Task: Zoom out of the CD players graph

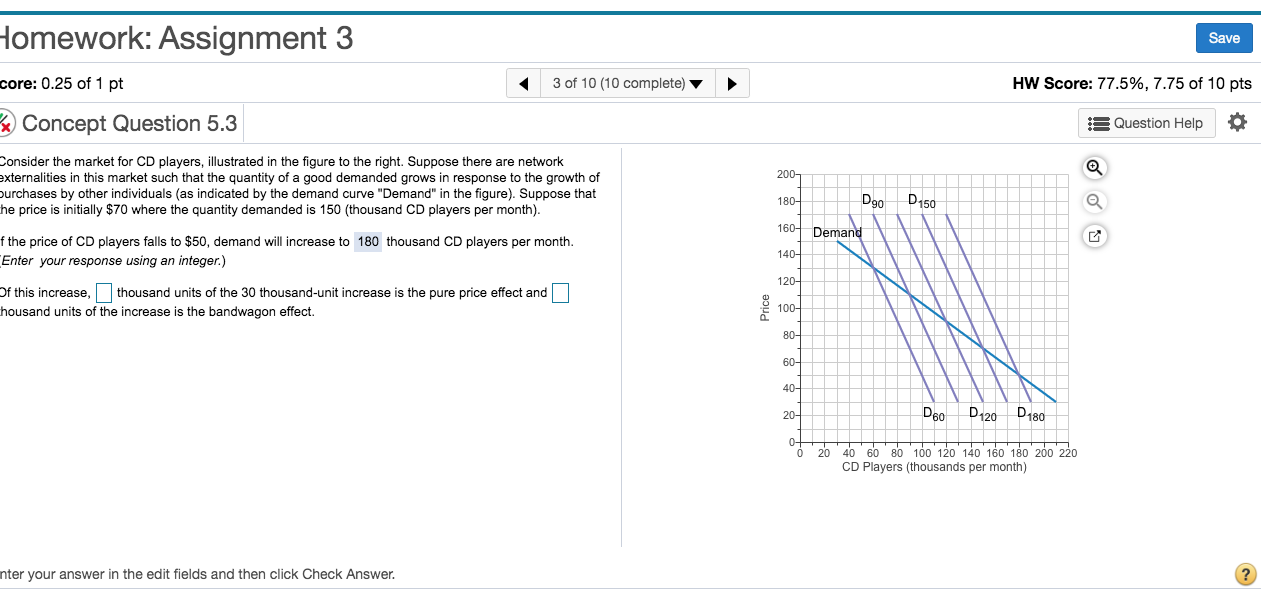Action: [x=1094, y=202]
